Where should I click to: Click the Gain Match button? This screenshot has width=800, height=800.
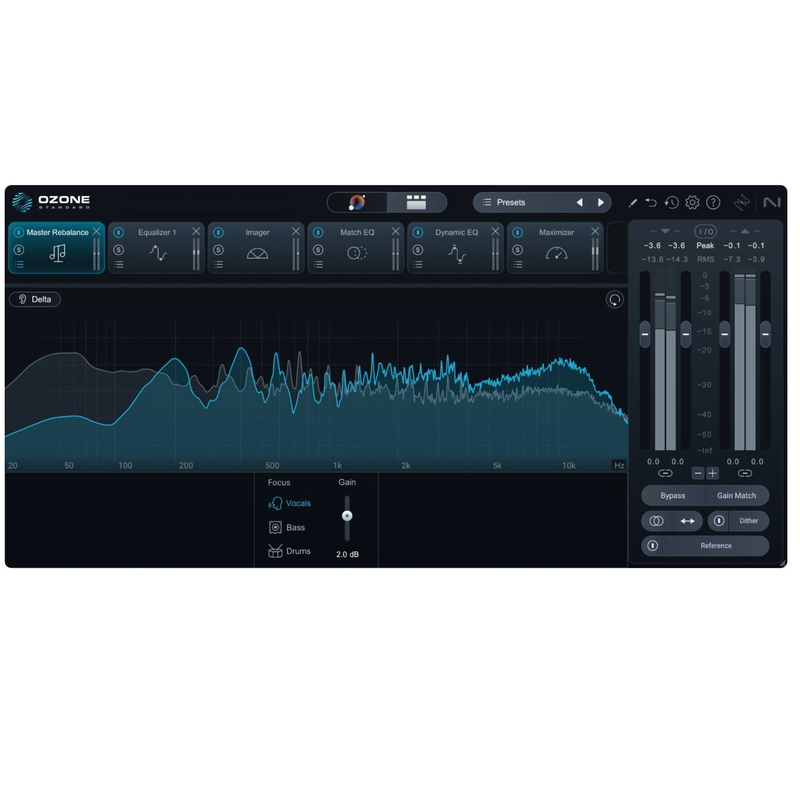(737, 495)
